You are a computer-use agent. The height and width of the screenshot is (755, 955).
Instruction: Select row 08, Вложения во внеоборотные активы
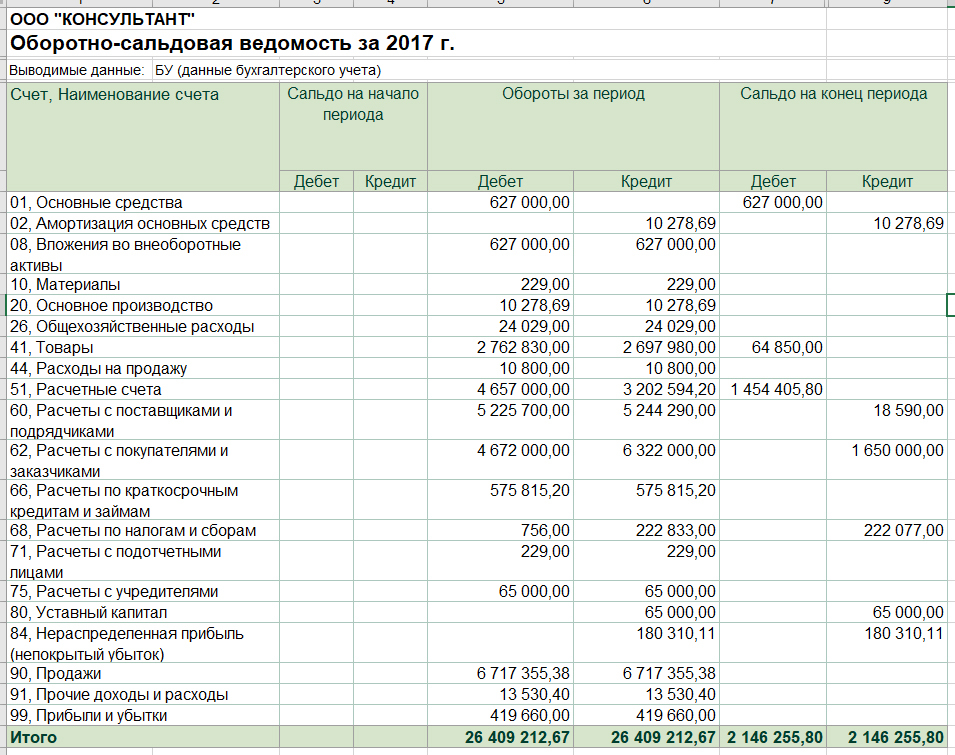pyautogui.click(x=478, y=254)
